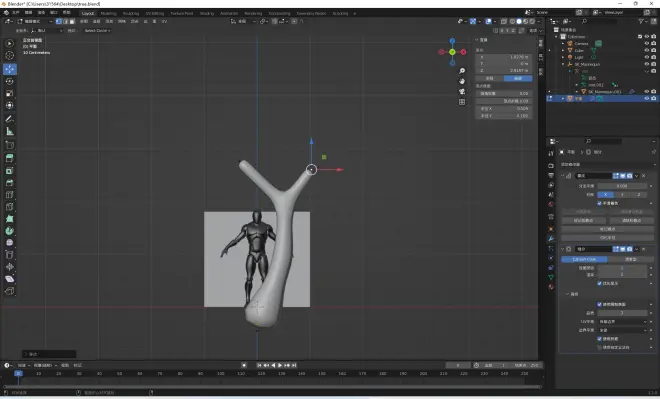This screenshot has width=660, height=399.
Task: Open the Edit Mode selector dropdown
Action: 35,21
